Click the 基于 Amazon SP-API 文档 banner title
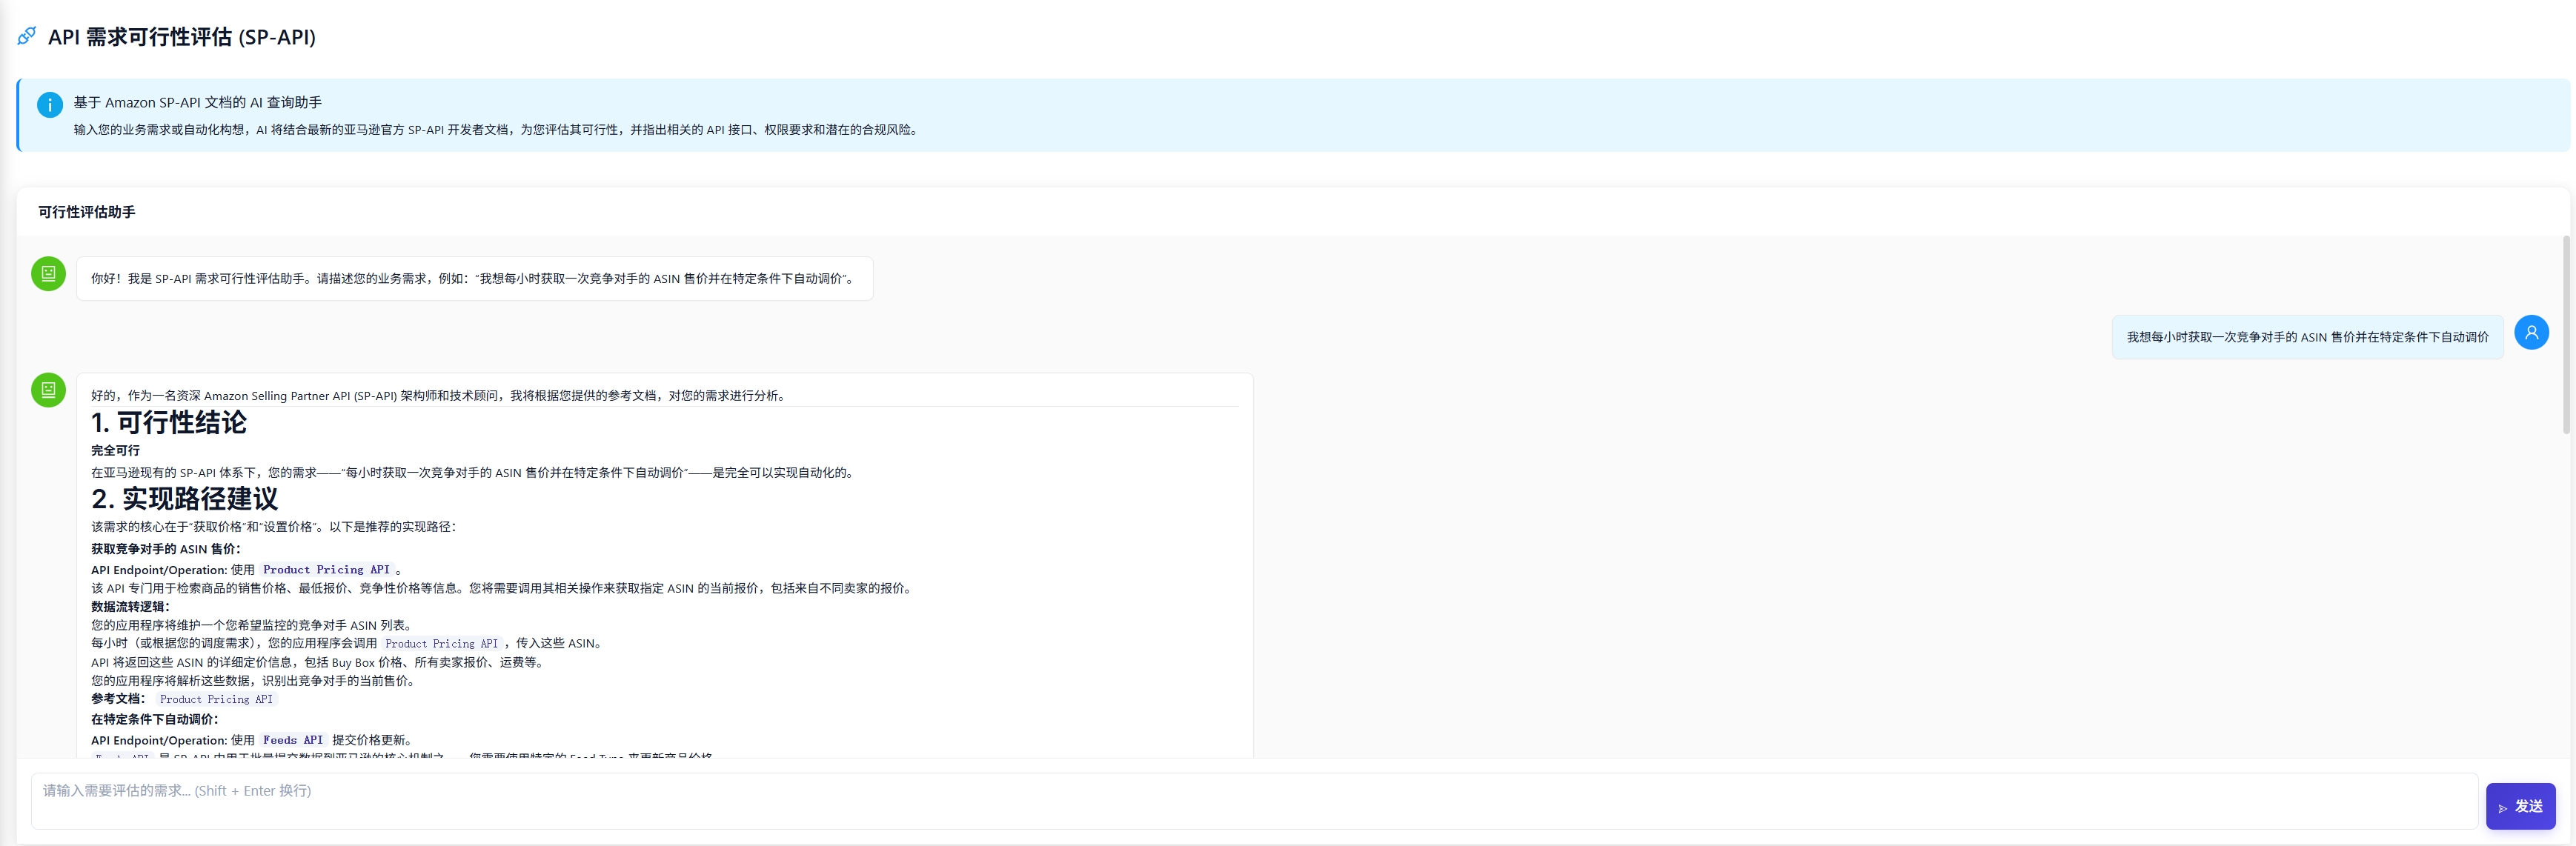This screenshot has width=2576, height=846. [197, 102]
